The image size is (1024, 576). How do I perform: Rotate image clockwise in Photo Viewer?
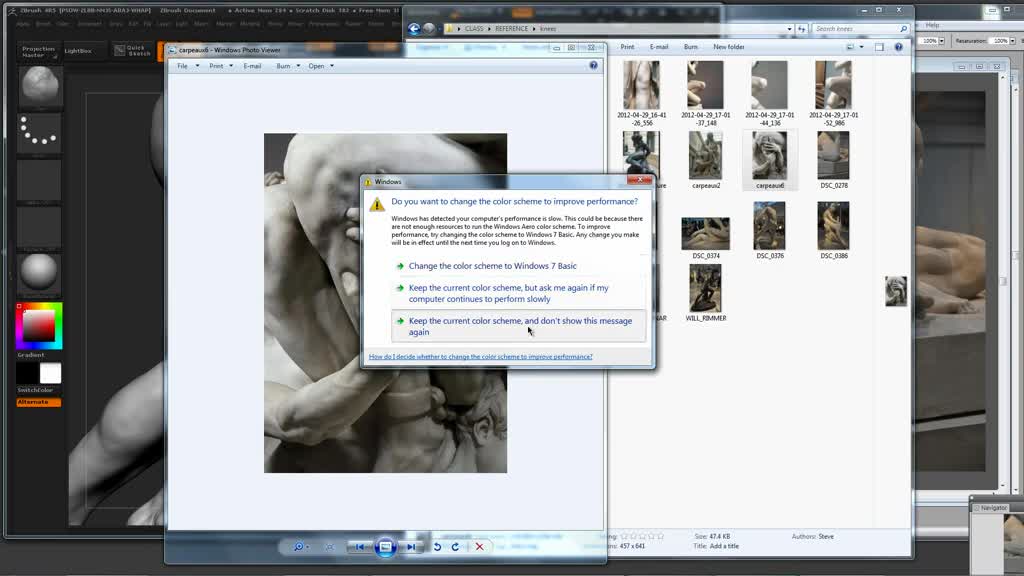tap(455, 547)
